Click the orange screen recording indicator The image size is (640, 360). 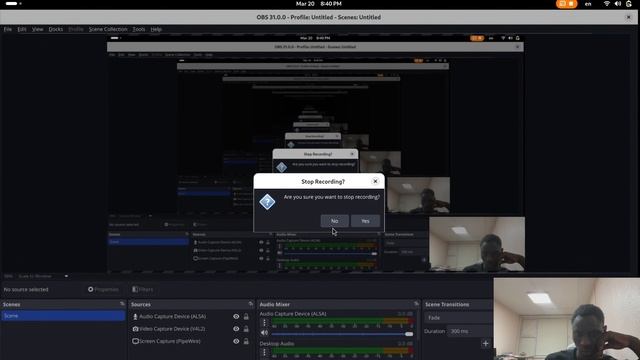click(567, 4)
